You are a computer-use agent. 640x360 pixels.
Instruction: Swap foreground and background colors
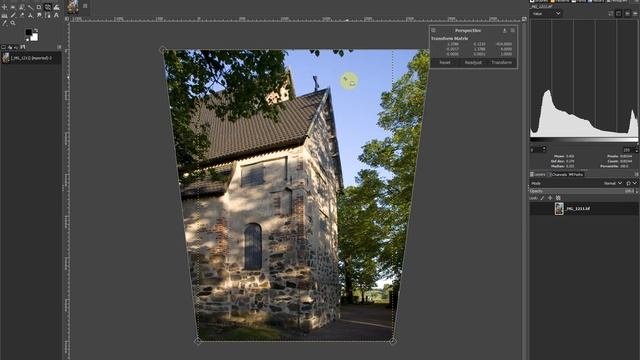pos(36,30)
